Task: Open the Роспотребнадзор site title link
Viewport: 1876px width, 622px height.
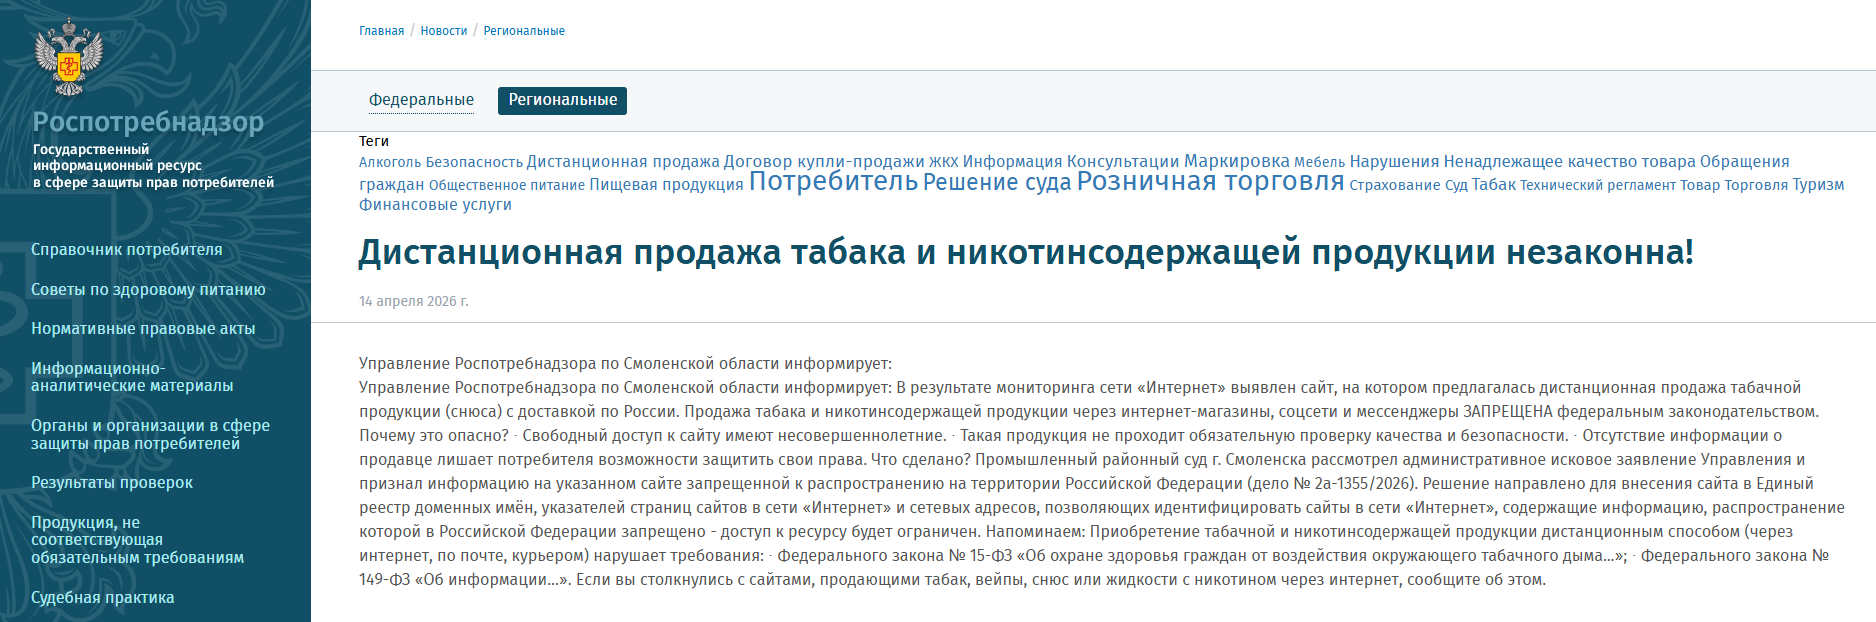Action: (x=148, y=122)
